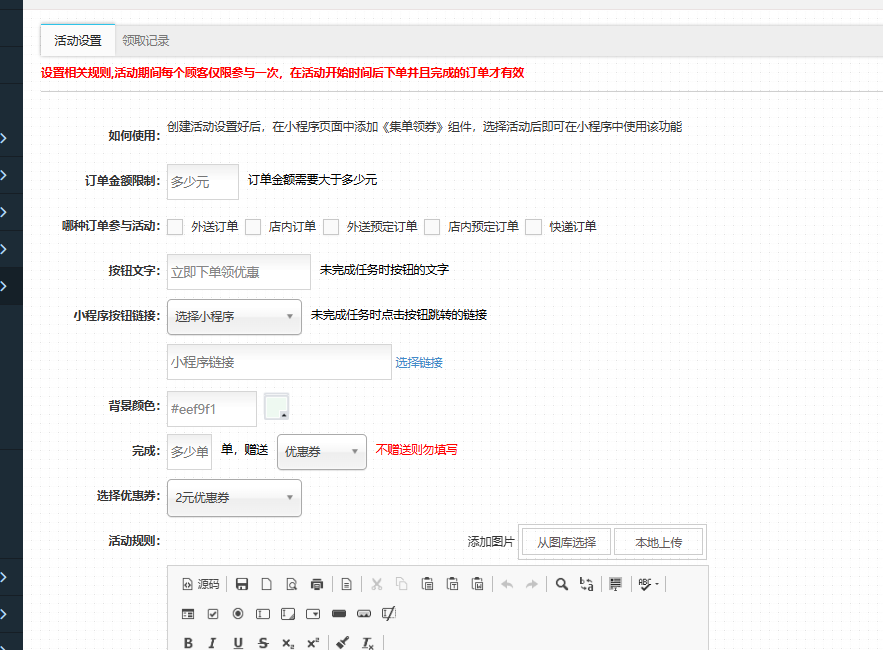Image resolution: width=883 pixels, height=650 pixels.
Task: Switch to the 活动设置 tab
Action: [x=78, y=41]
